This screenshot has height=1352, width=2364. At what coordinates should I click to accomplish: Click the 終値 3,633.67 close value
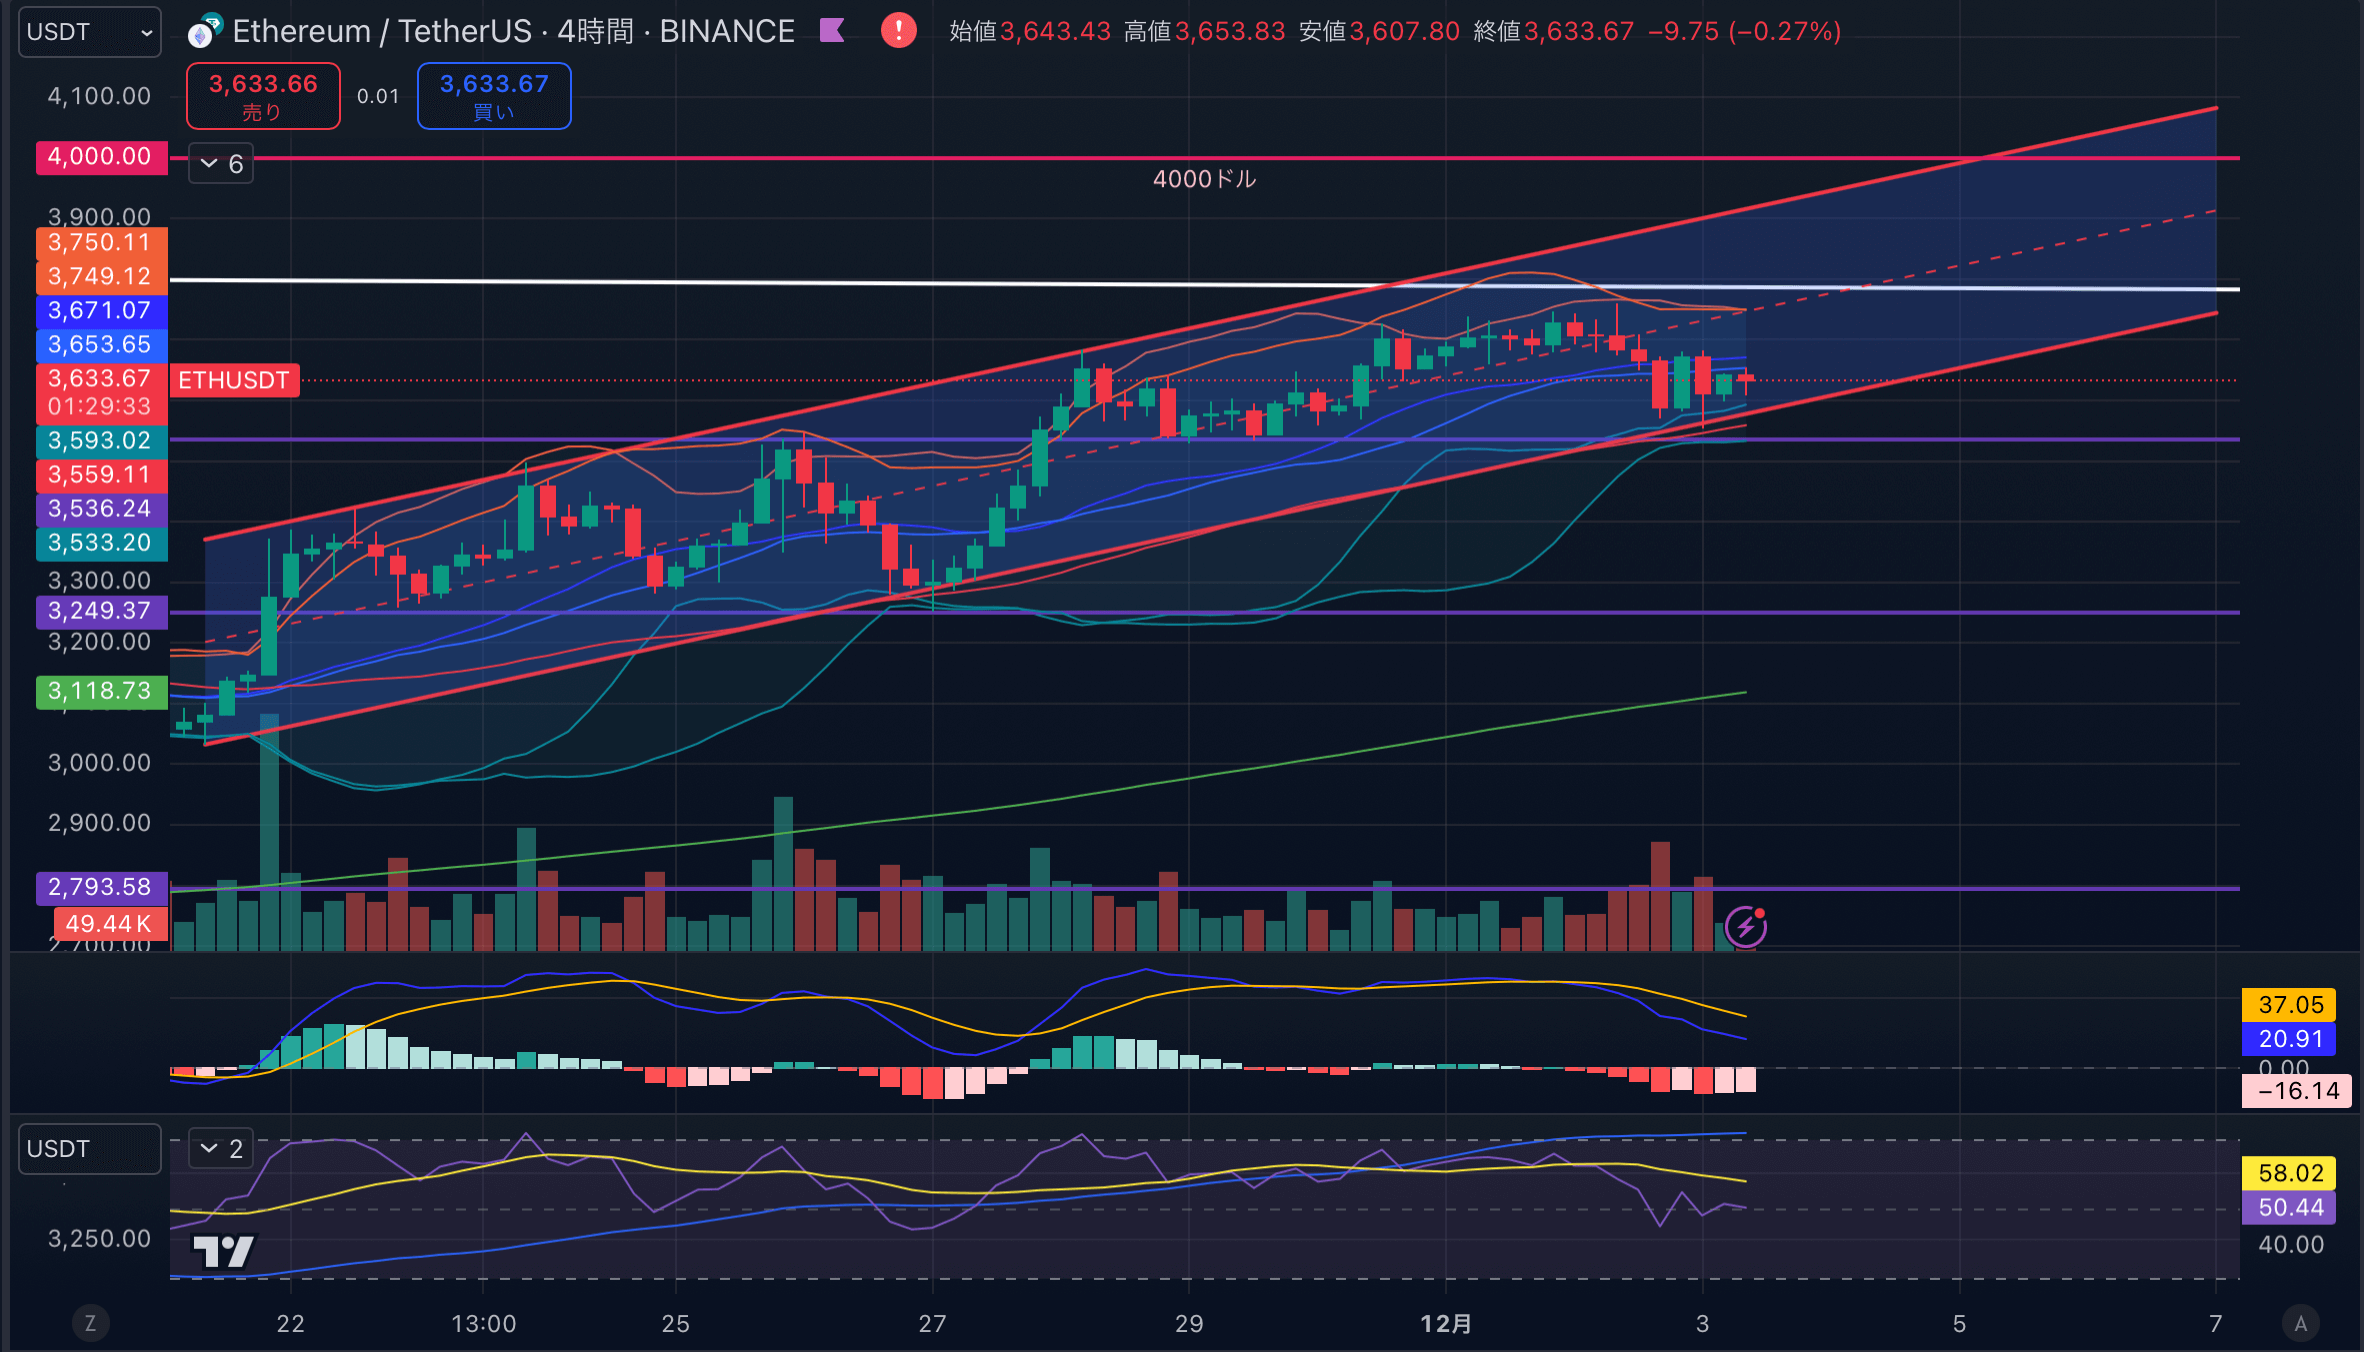coord(1553,31)
